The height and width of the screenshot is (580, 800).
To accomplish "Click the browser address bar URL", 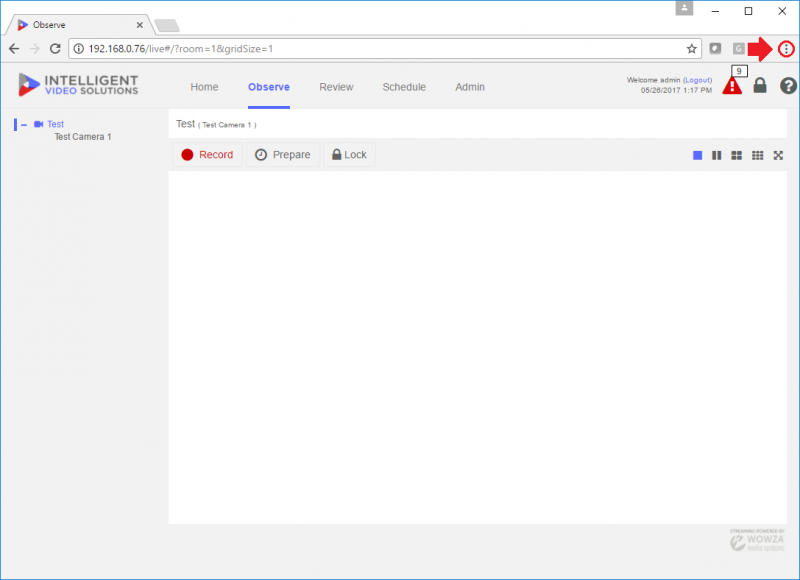I will click(181, 49).
